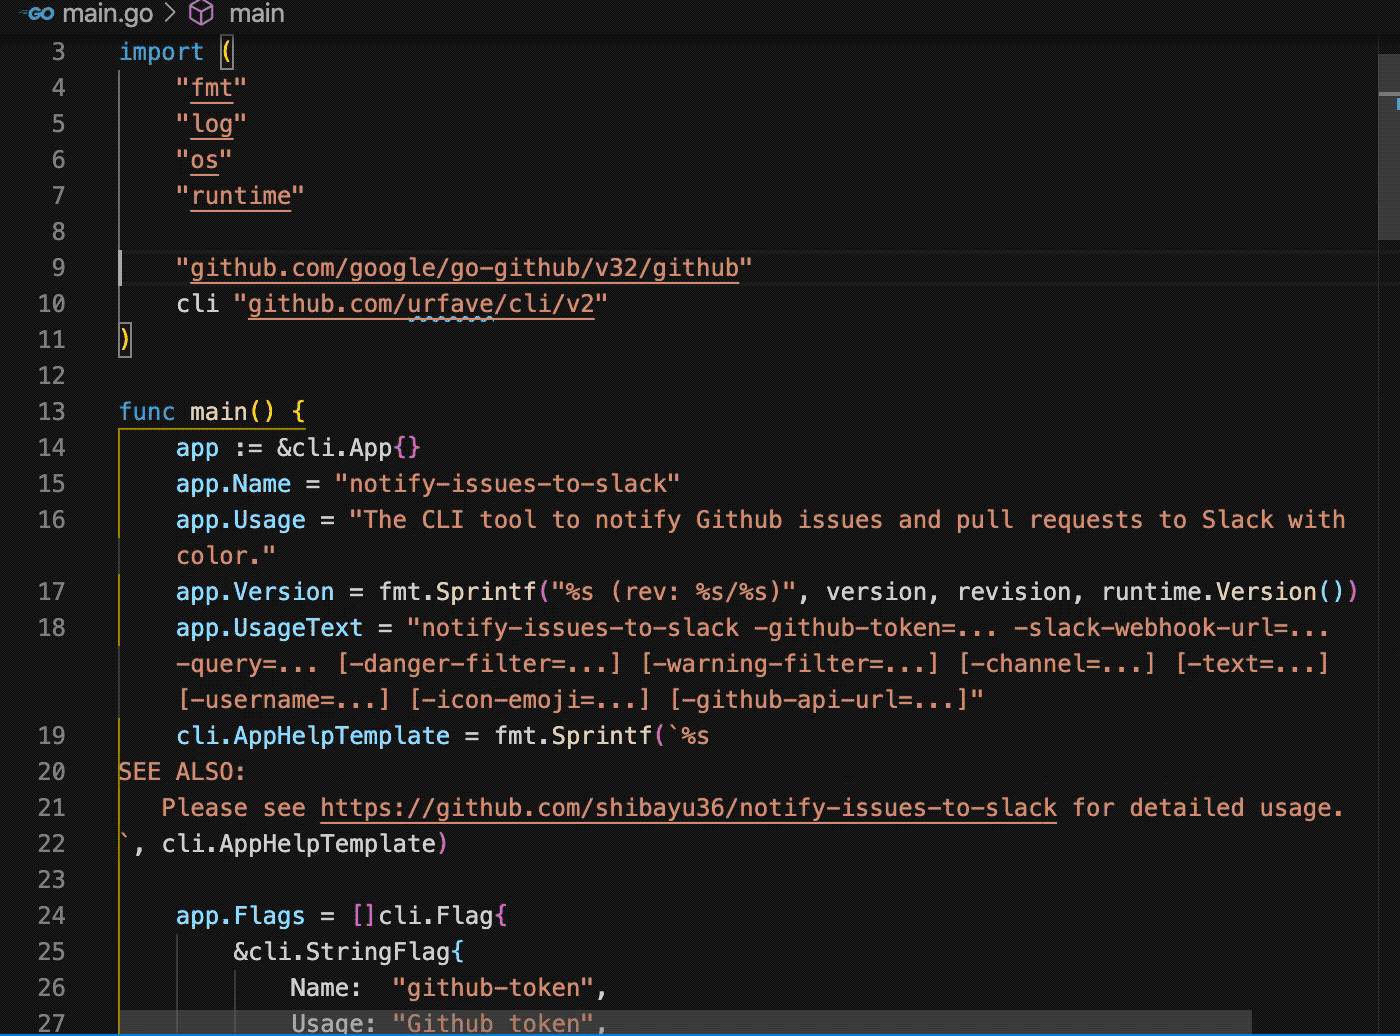This screenshot has height=1036, width=1400.
Task: Open the shibayu36/notify-issues-to-slack URL in the code
Action: (689, 808)
